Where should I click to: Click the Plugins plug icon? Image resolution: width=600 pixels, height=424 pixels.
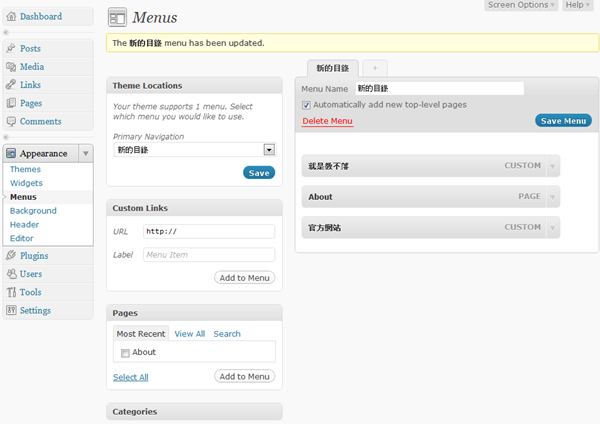[x=11, y=256]
